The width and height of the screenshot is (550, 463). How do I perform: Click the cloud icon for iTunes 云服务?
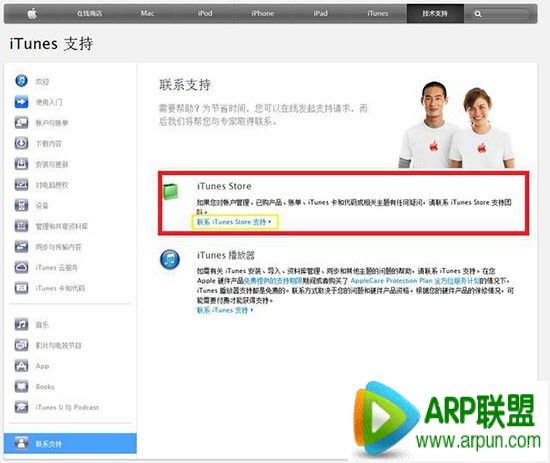(21, 267)
